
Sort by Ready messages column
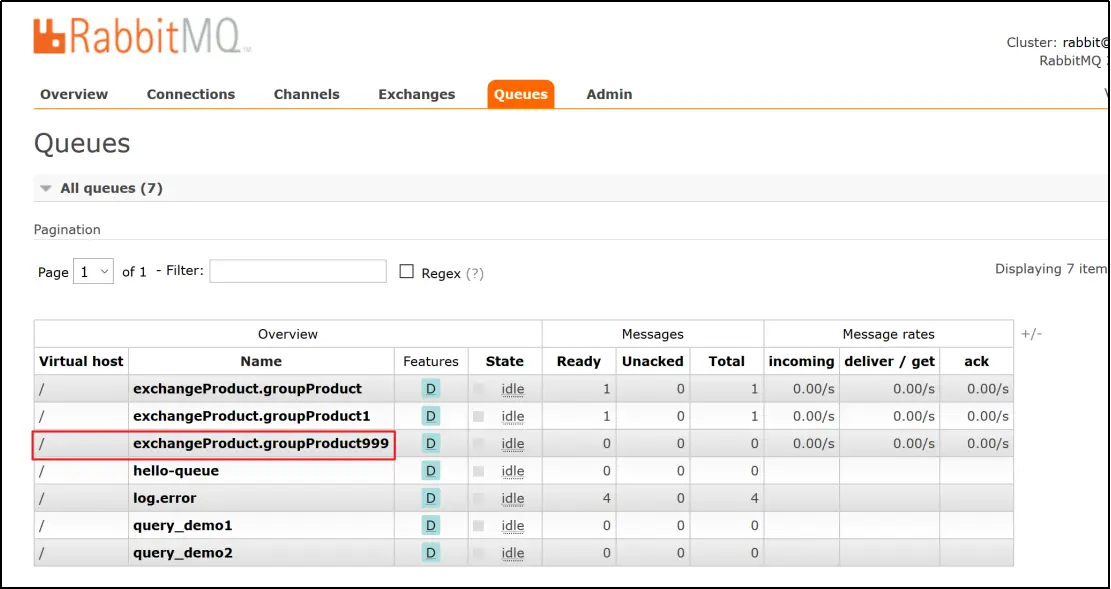tap(579, 361)
